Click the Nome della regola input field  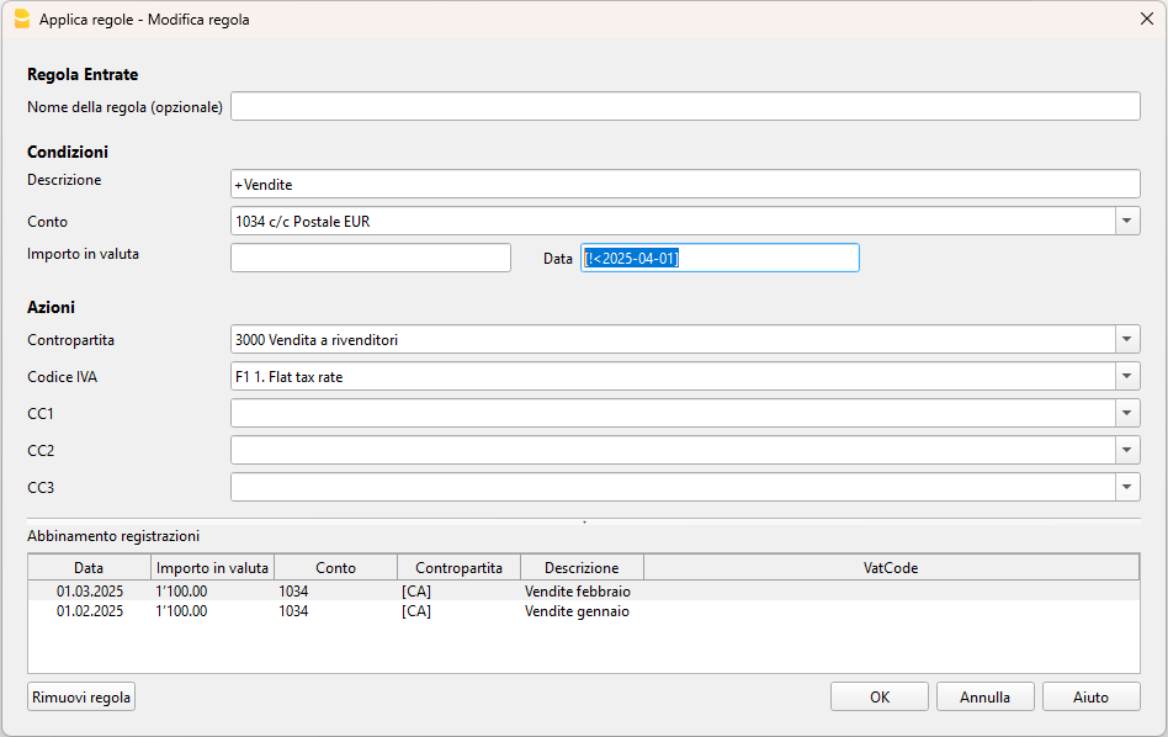(684, 106)
